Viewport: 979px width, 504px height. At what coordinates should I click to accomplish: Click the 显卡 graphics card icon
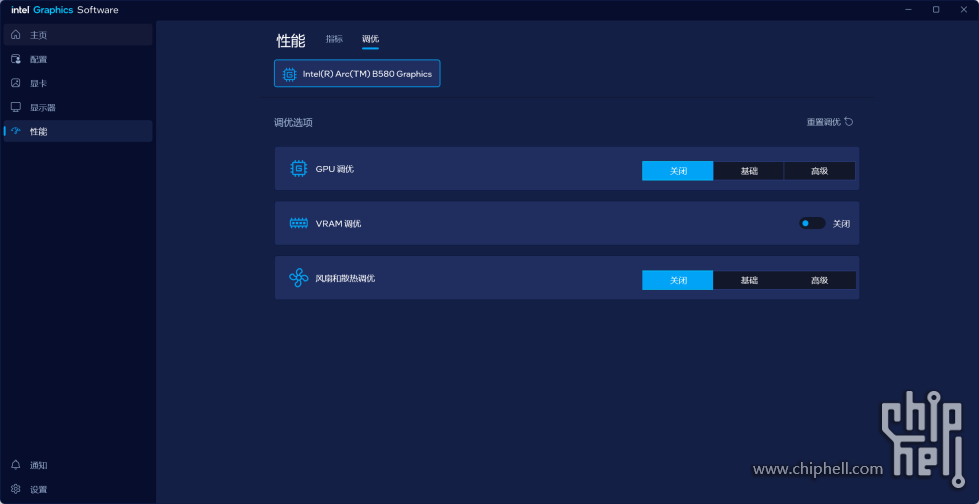point(16,83)
